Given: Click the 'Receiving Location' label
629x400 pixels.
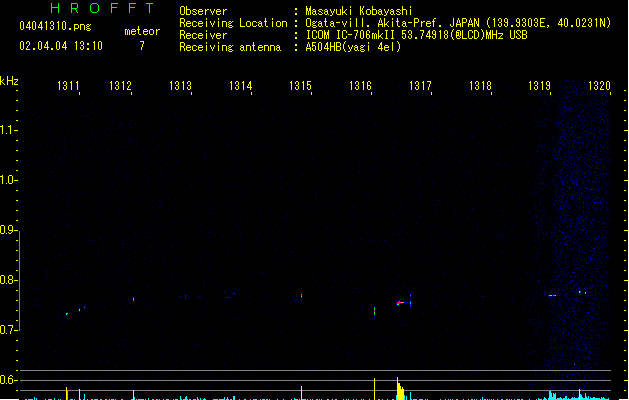Looking at the screenshot, I should coord(233,23).
